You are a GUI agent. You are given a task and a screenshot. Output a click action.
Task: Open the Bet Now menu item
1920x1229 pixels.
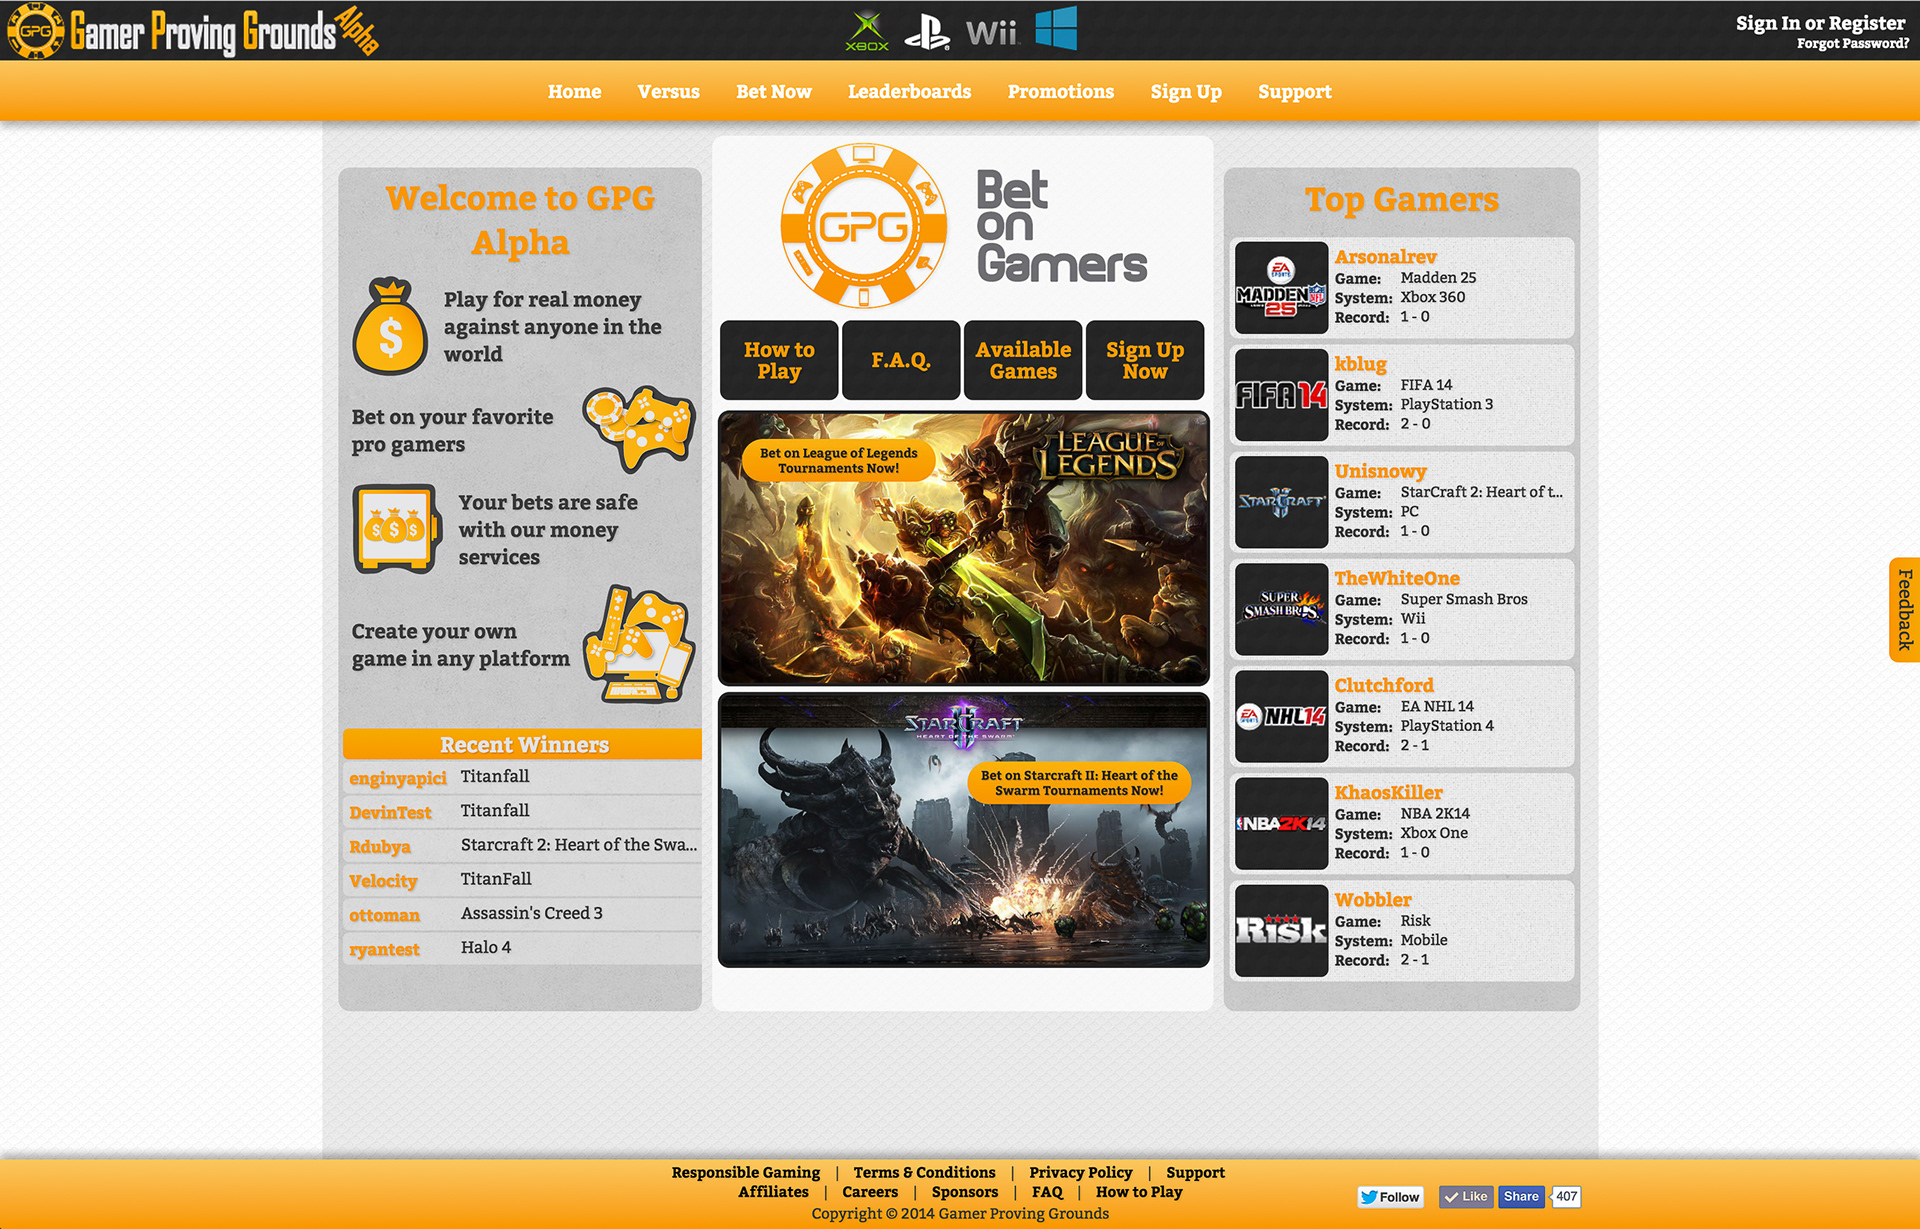[x=774, y=91]
